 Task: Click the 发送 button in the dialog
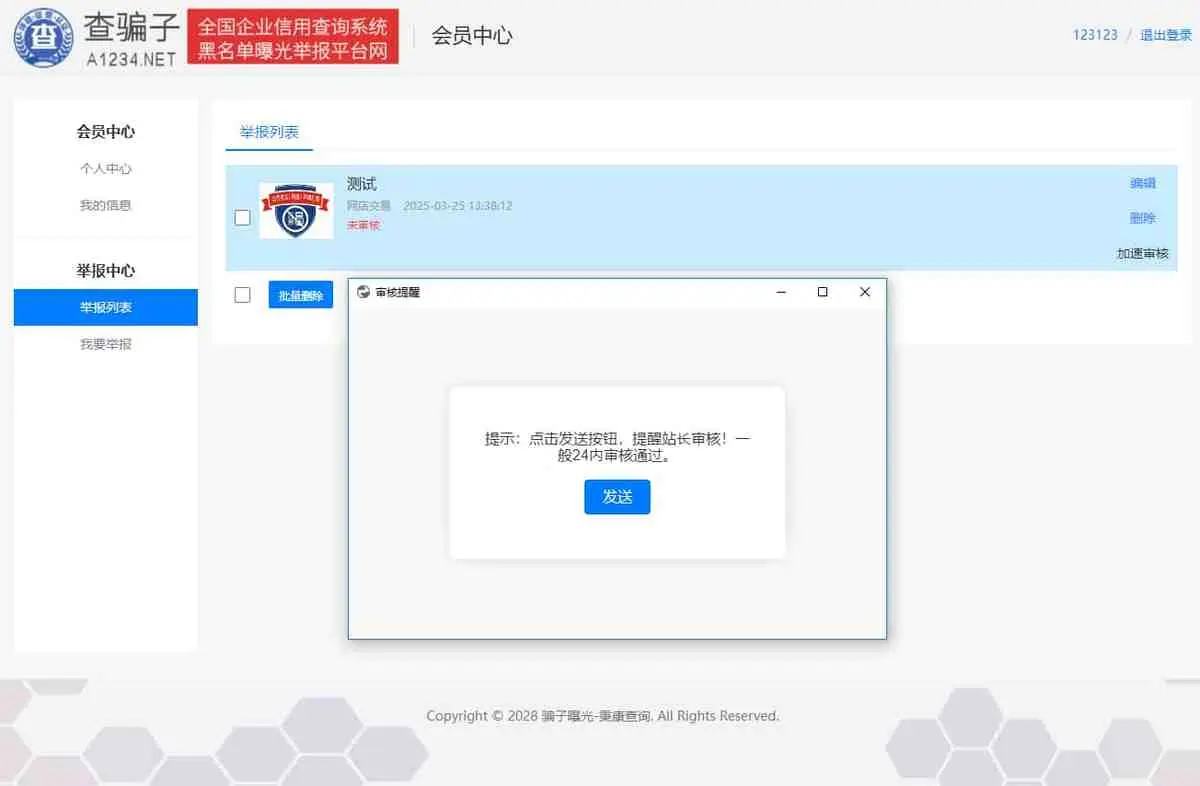[x=617, y=497]
